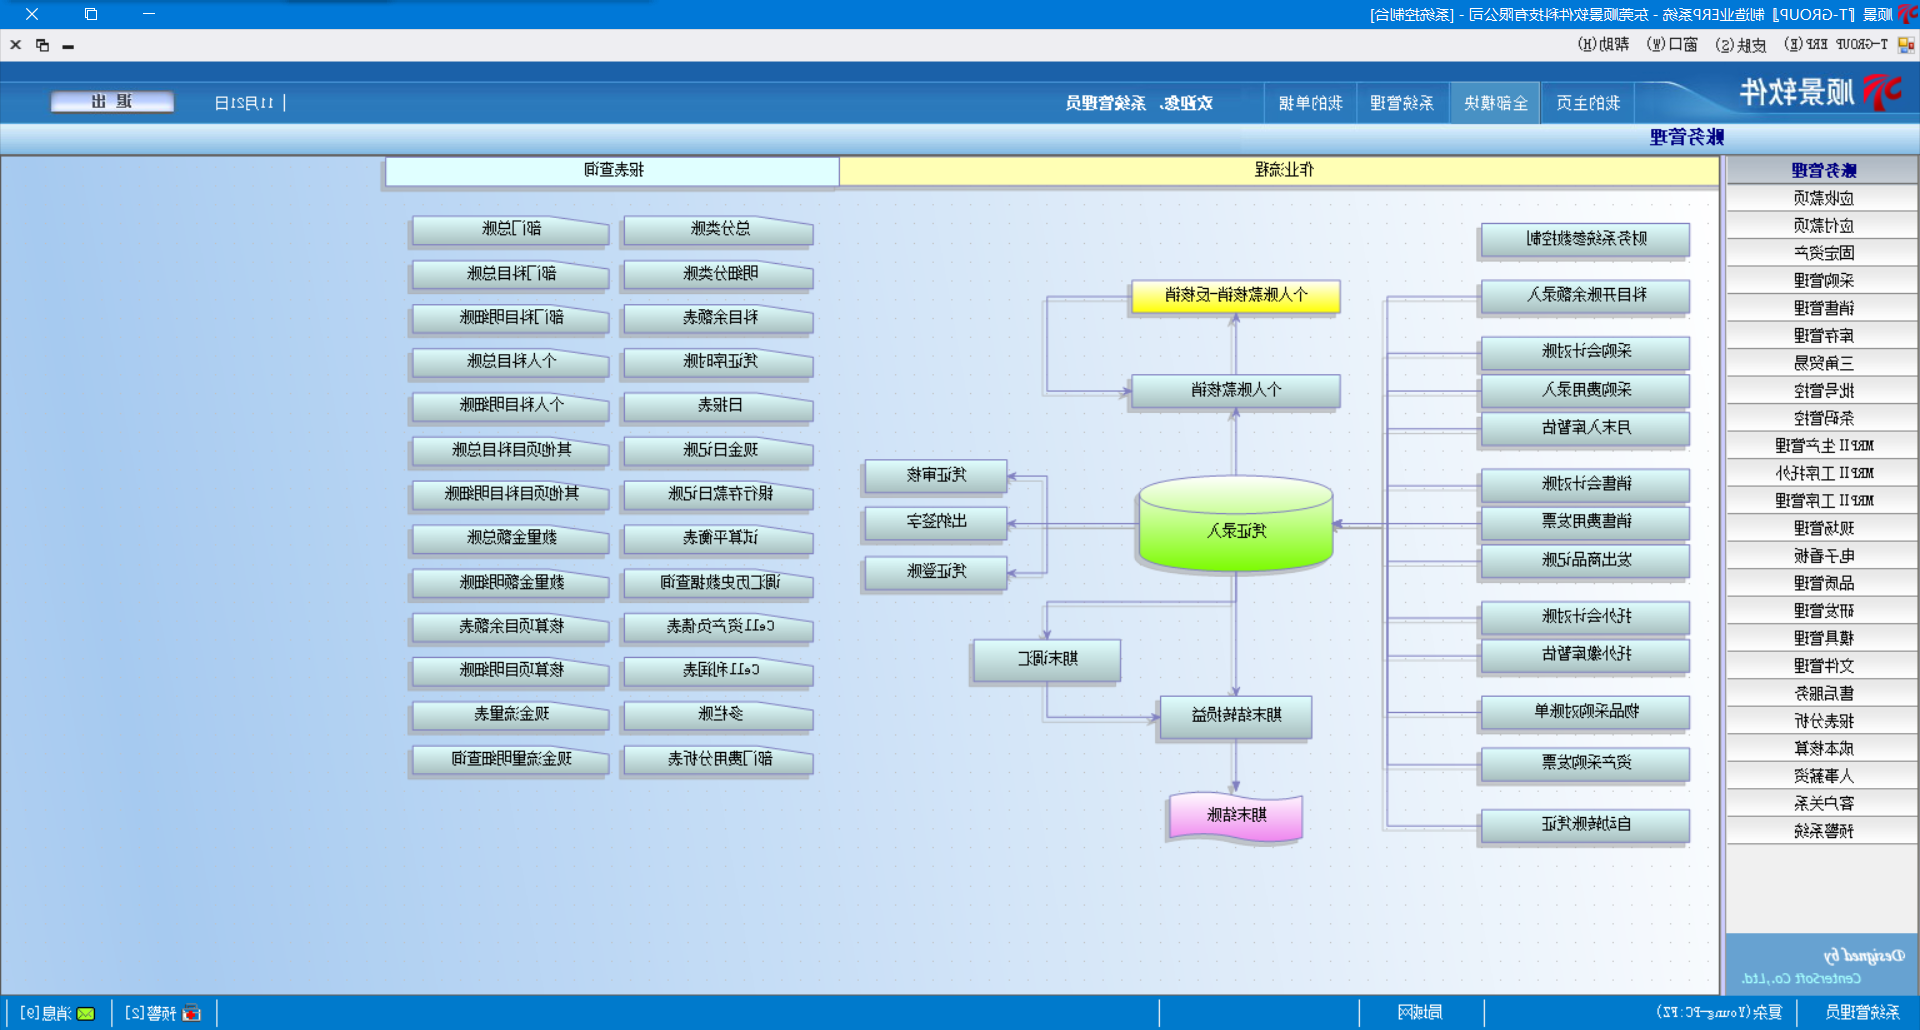Click the 报表查询 section header
1920x1030 pixels.
(613, 171)
